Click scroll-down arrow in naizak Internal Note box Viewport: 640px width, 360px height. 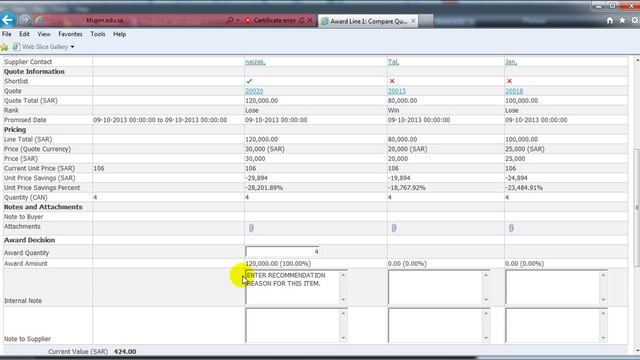[x=343, y=300]
